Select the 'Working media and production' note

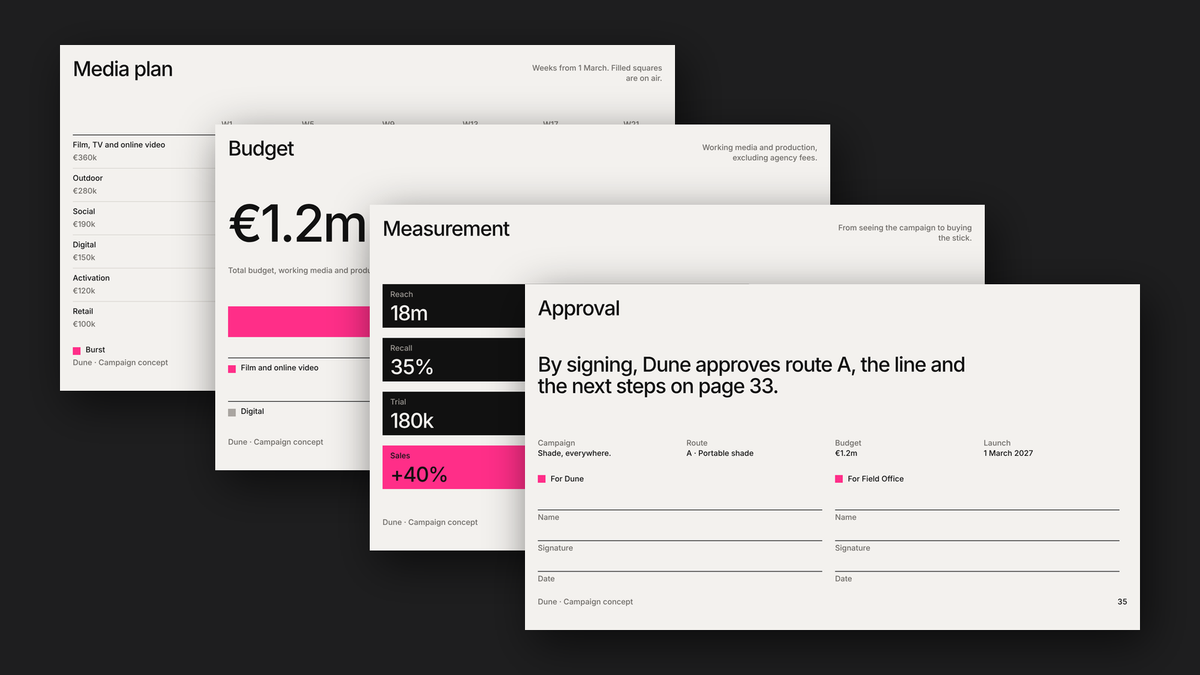tap(759, 152)
